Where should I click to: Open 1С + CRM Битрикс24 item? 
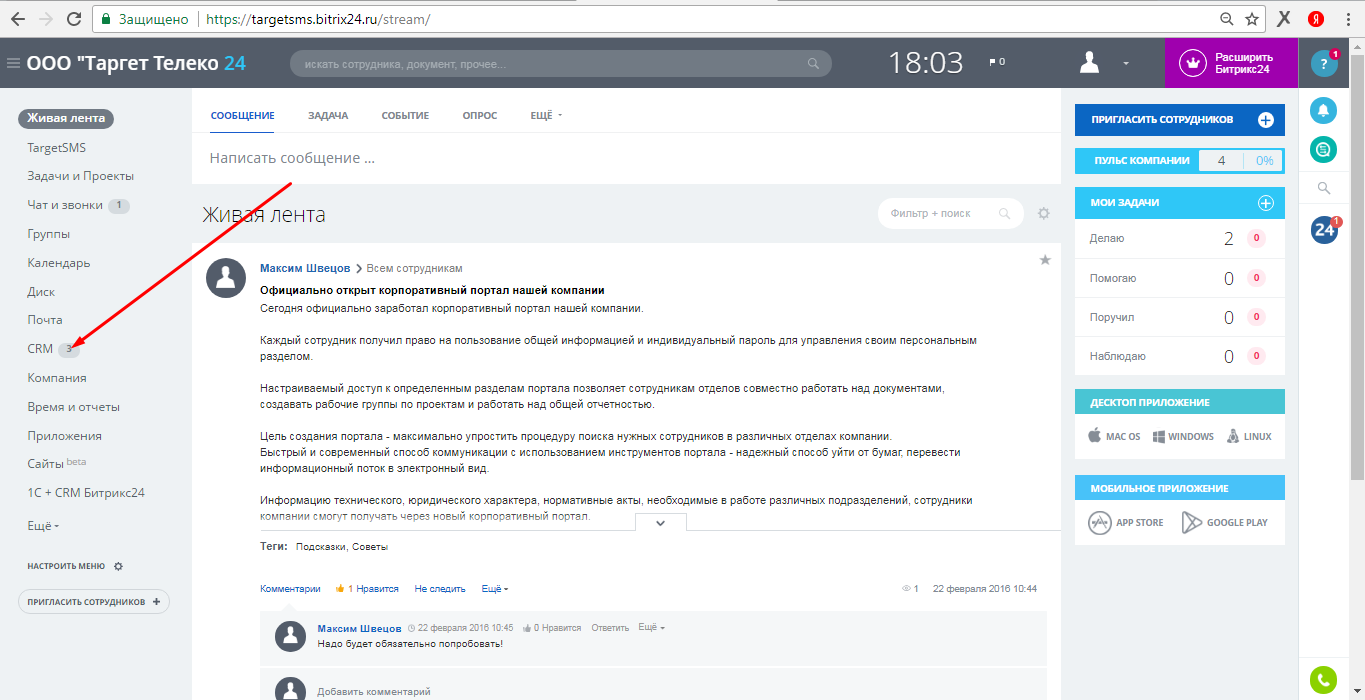87,493
